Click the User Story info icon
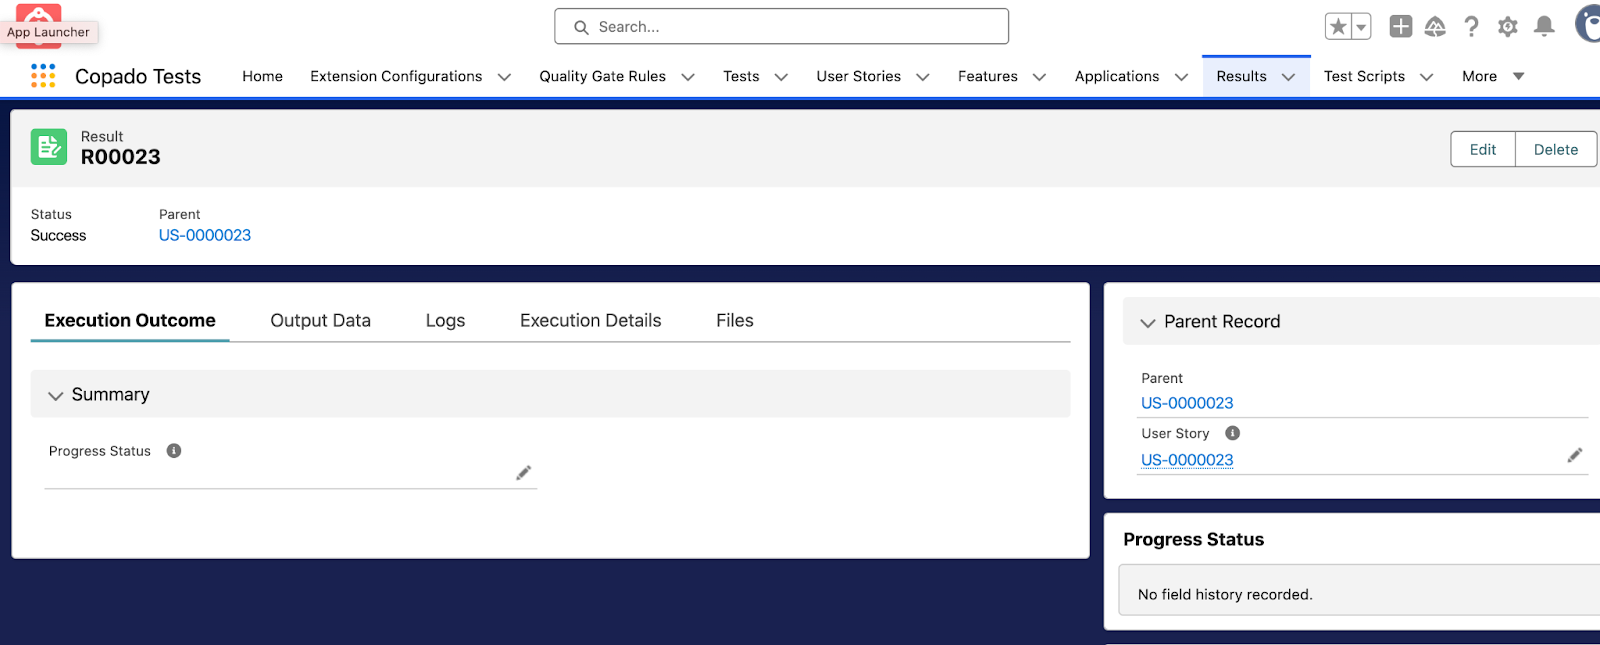Viewport: 1600px width, 645px height. click(x=1233, y=433)
